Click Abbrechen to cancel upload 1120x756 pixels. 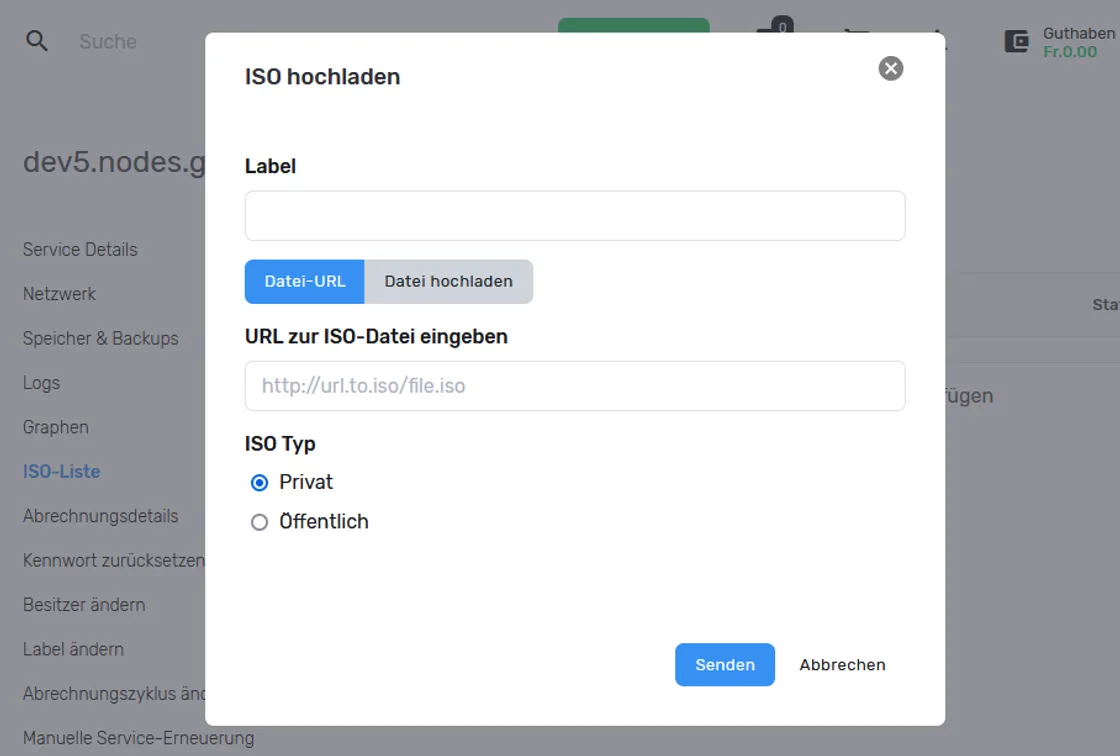click(842, 665)
